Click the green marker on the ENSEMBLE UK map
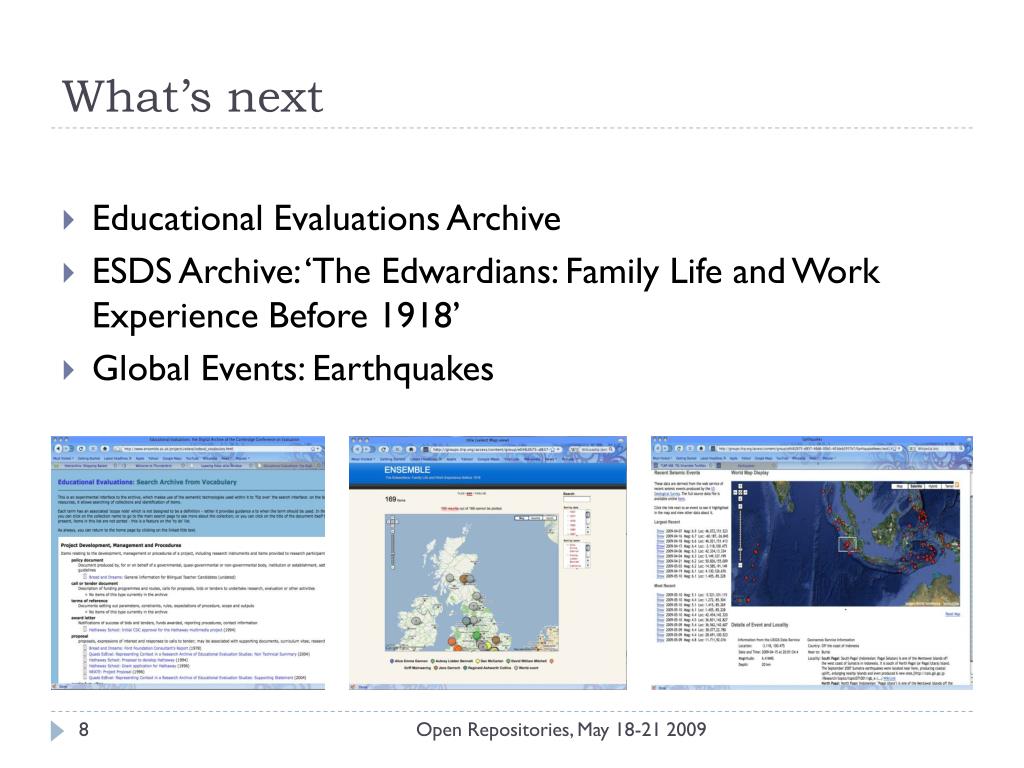This screenshot has width=1024, height=768. (x=477, y=635)
